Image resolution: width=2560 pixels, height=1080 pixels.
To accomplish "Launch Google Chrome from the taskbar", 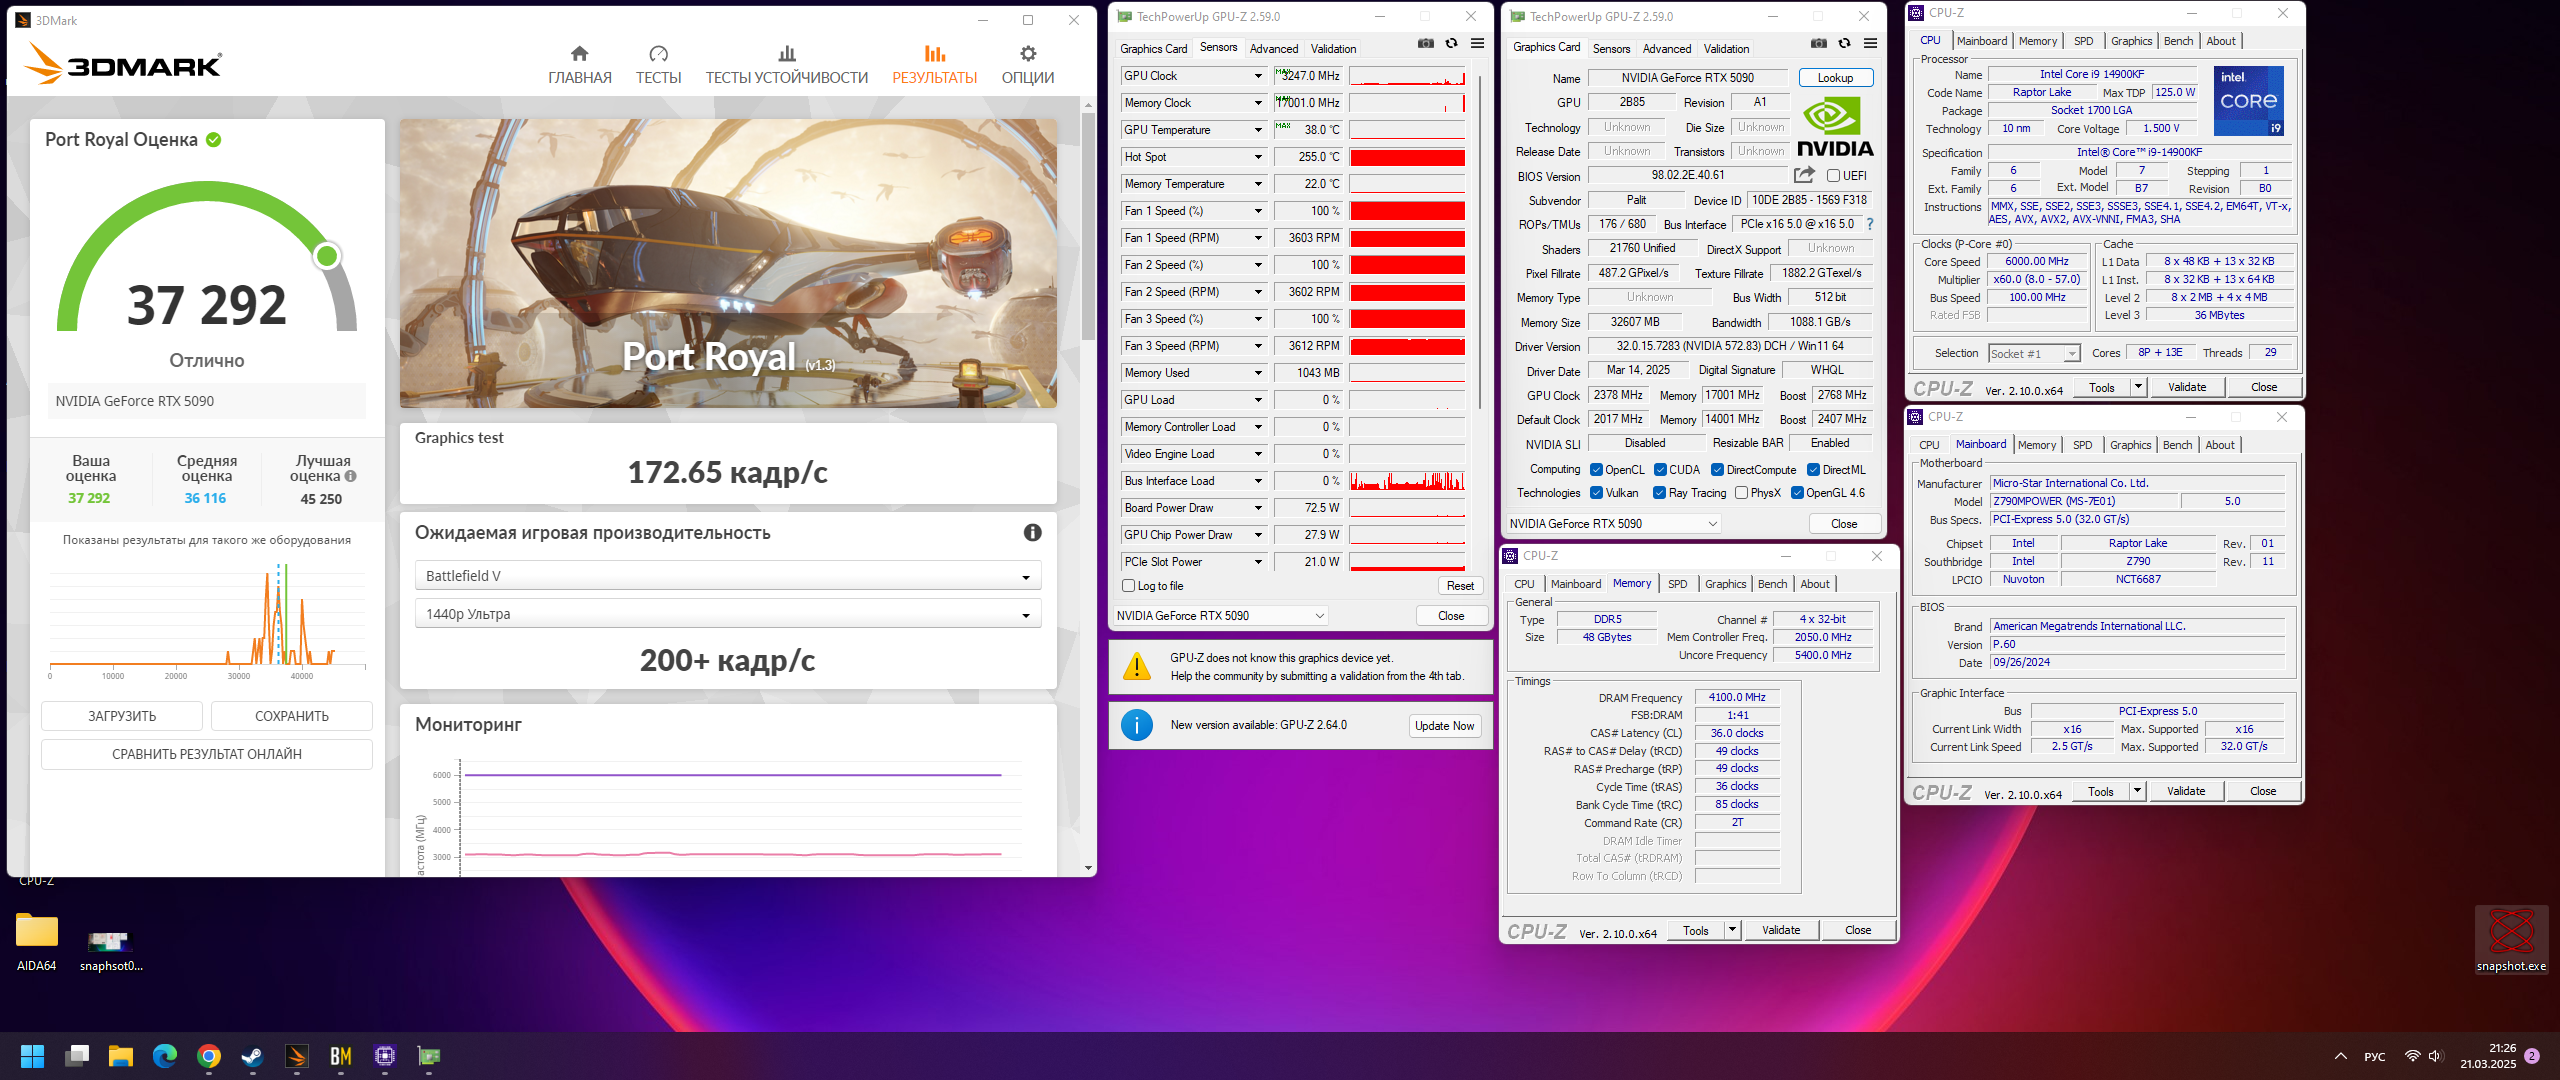I will click(209, 1056).
